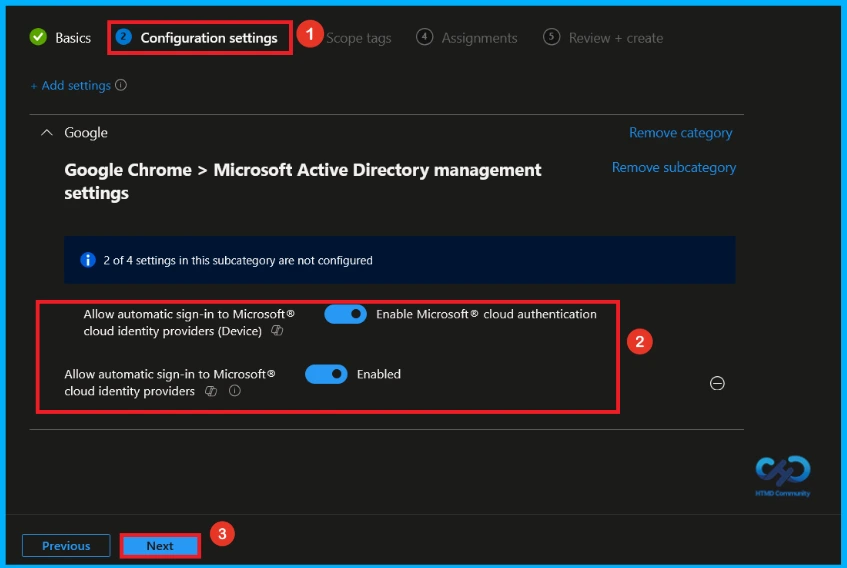Open the Review + create step

(616, 38)
